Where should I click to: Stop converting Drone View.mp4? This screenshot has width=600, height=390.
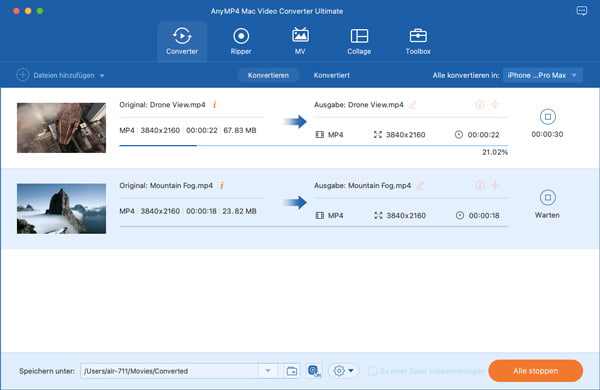[x=548, y=117]
